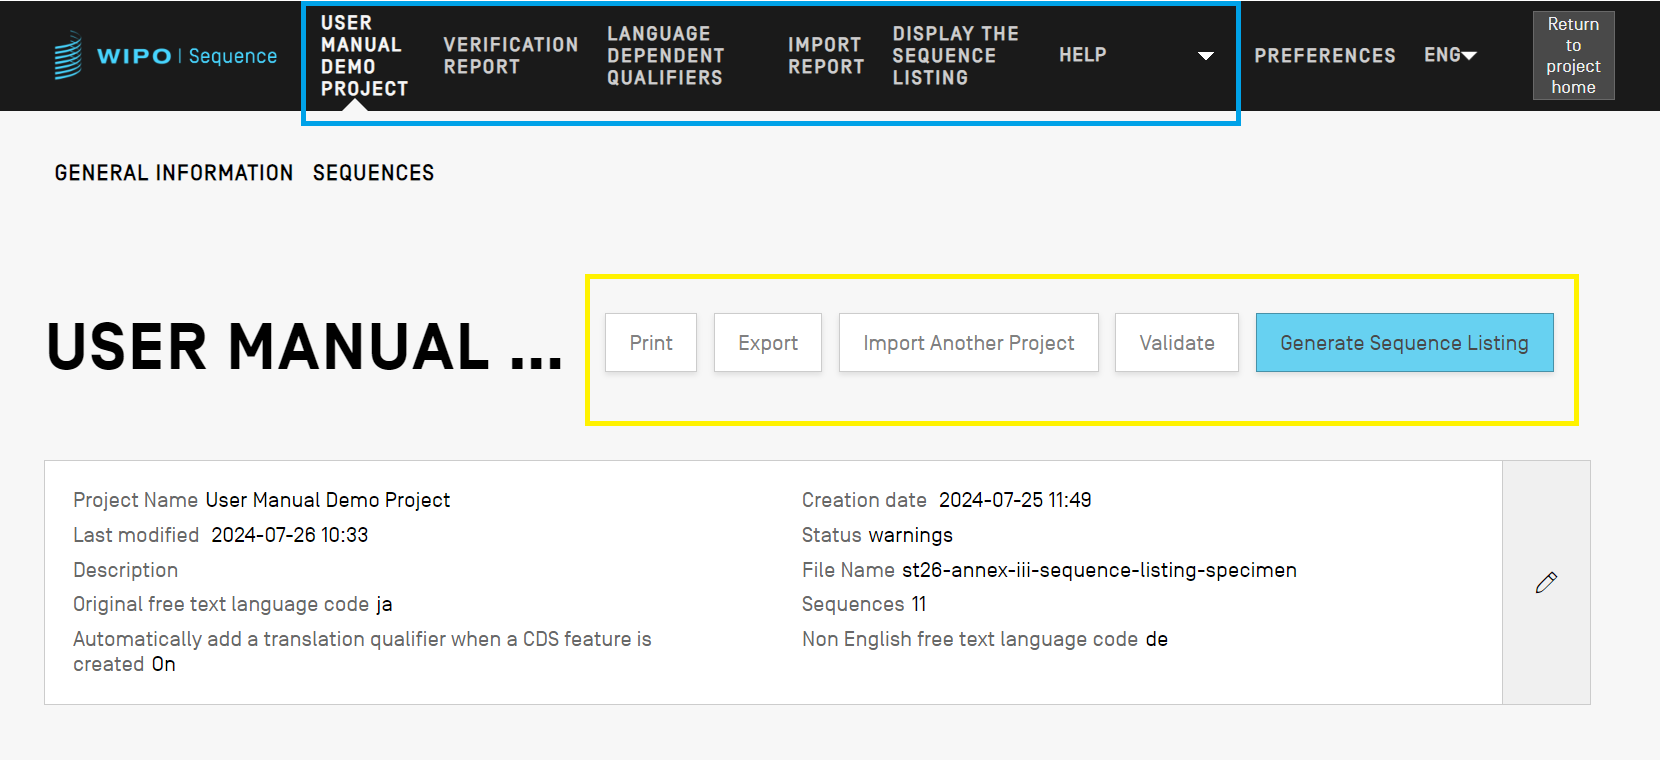
Task: Click the Generate Sequence Listing button
Action: click(1404, 343)
